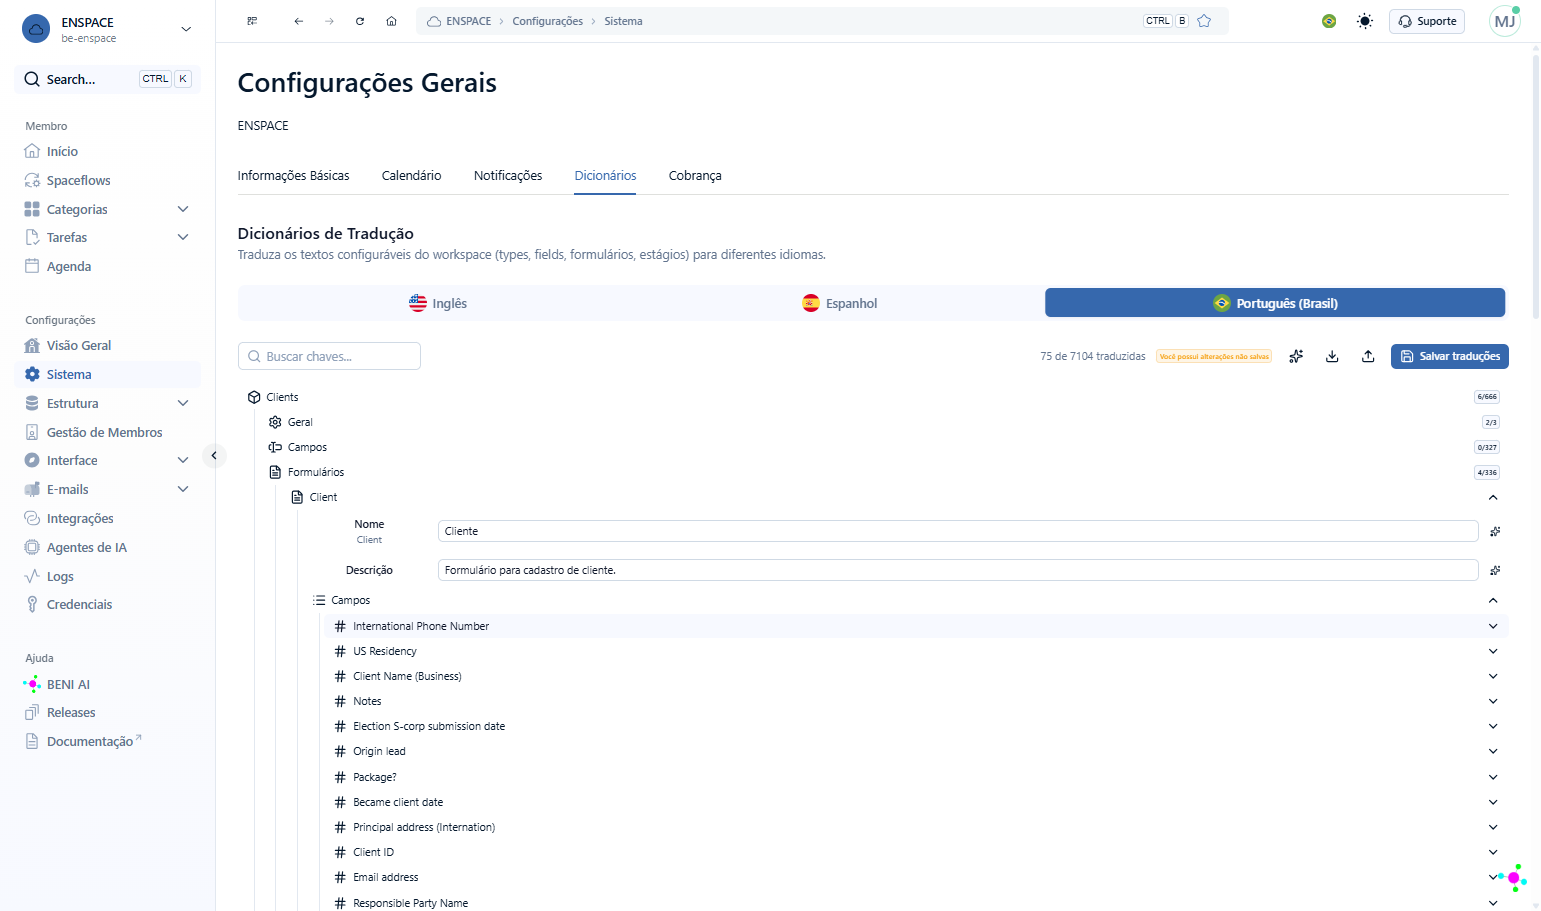Go back with the left arrow icon
The width and height of the screenshot is (1541, 911).
click(298, 21)
